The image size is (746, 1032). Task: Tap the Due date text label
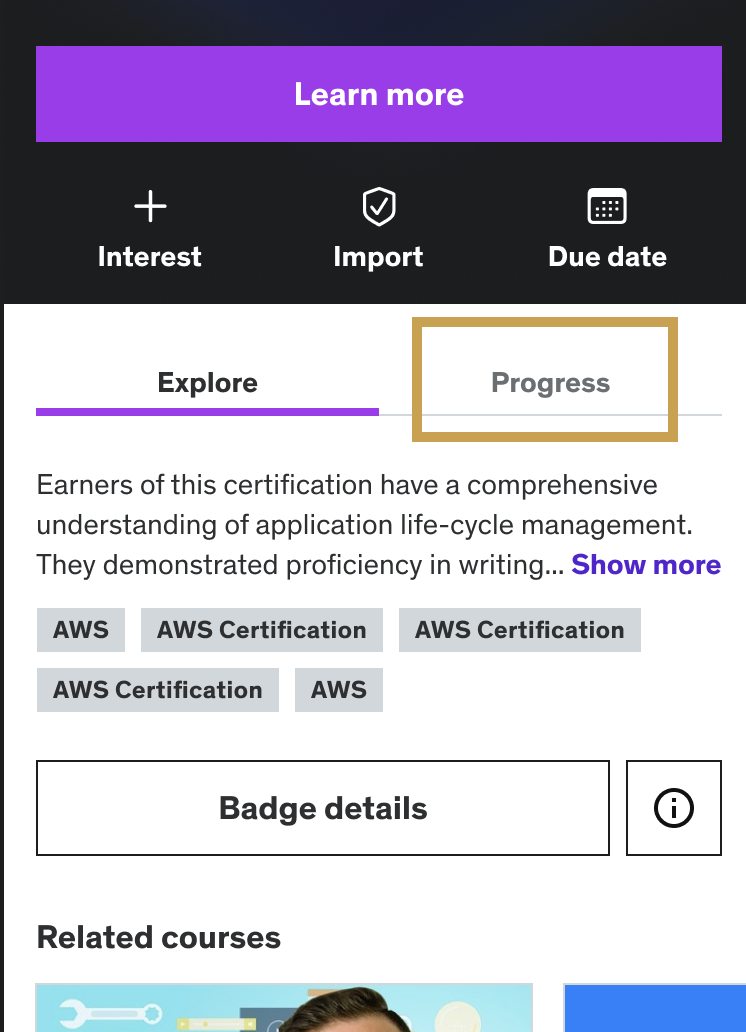[607, 257]
